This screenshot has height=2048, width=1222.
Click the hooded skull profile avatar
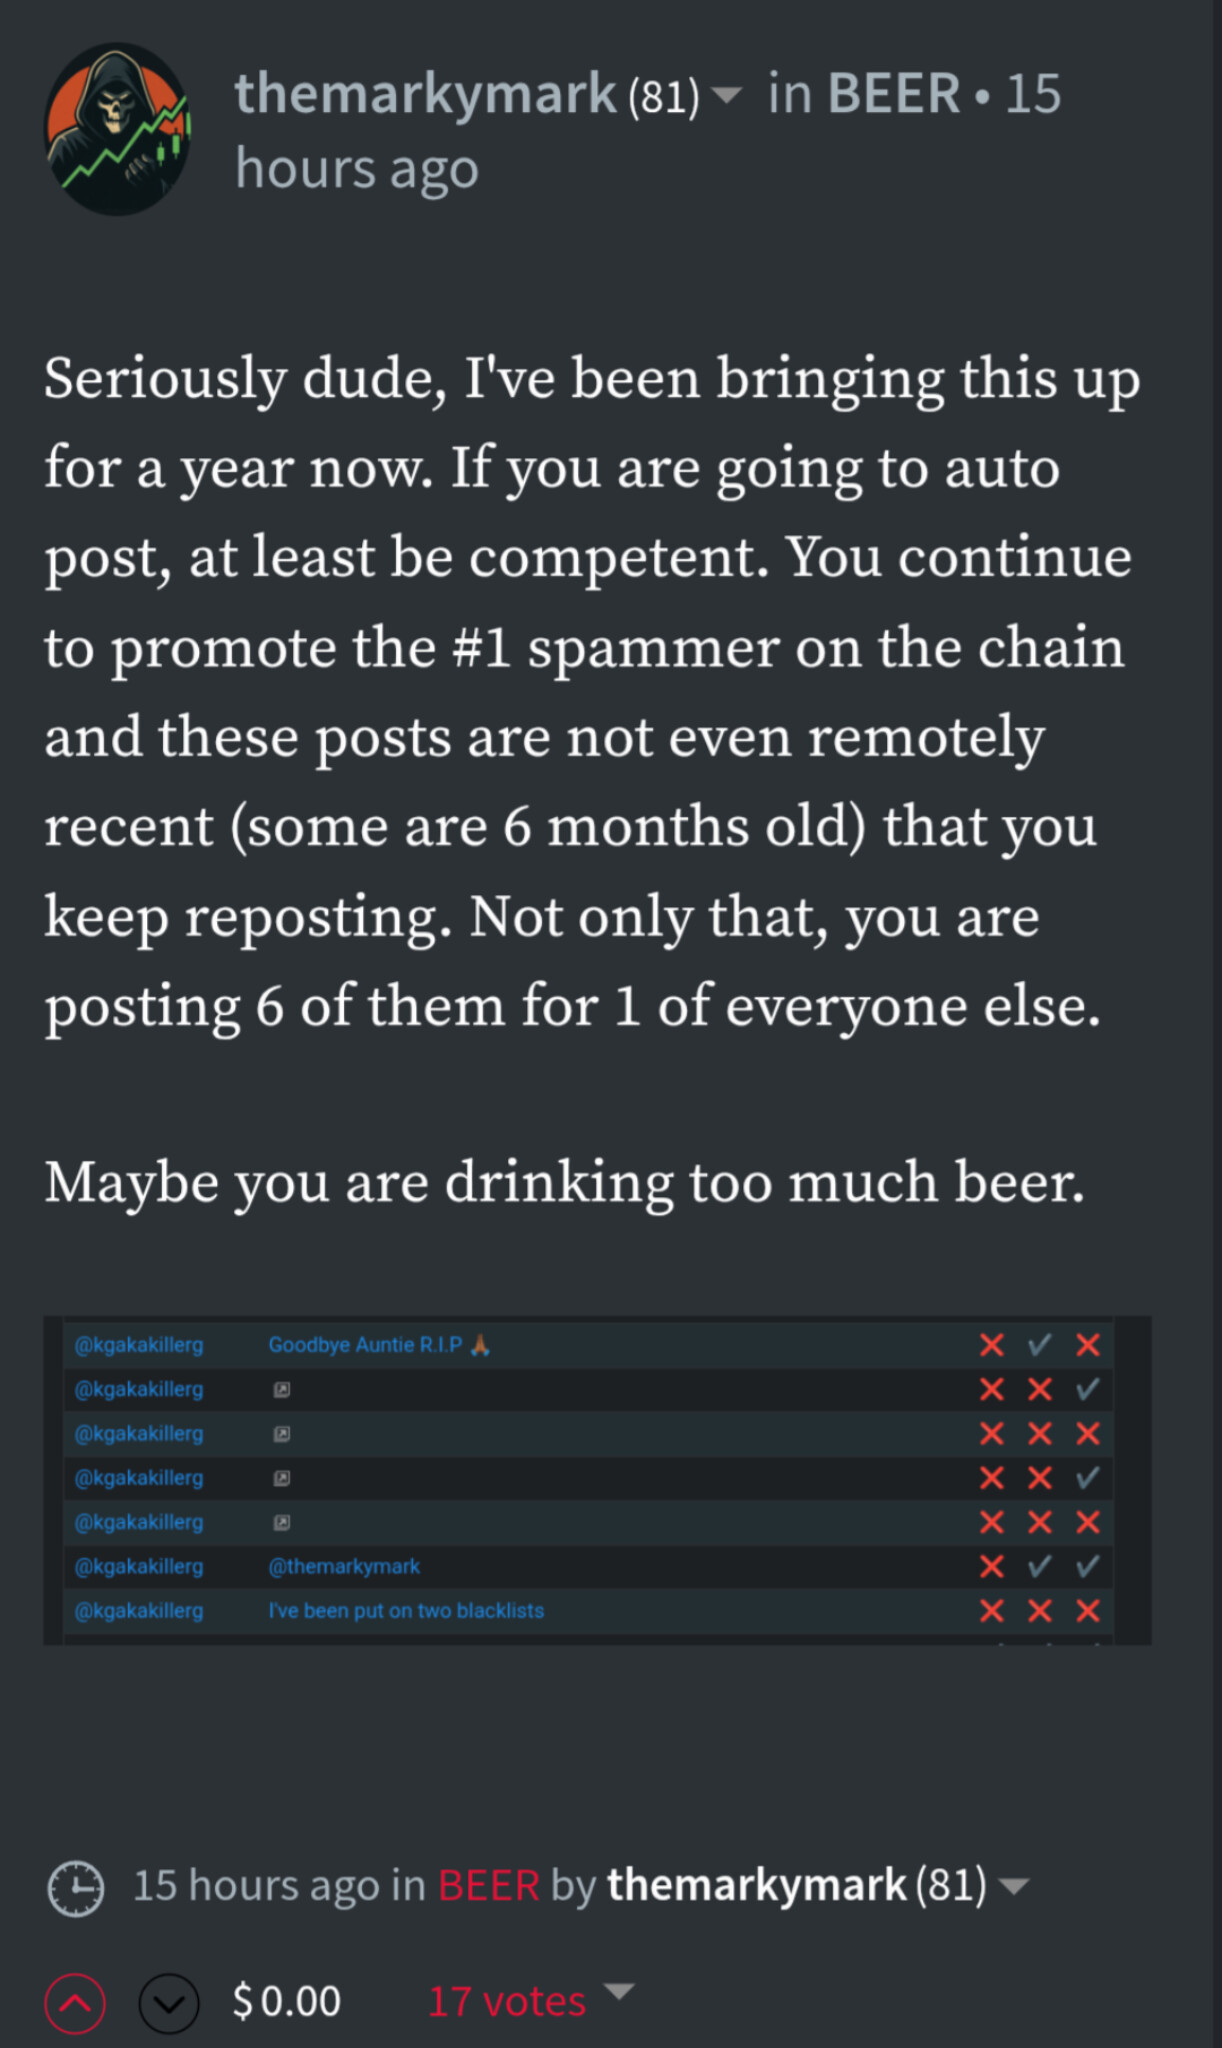click(117, 129)
